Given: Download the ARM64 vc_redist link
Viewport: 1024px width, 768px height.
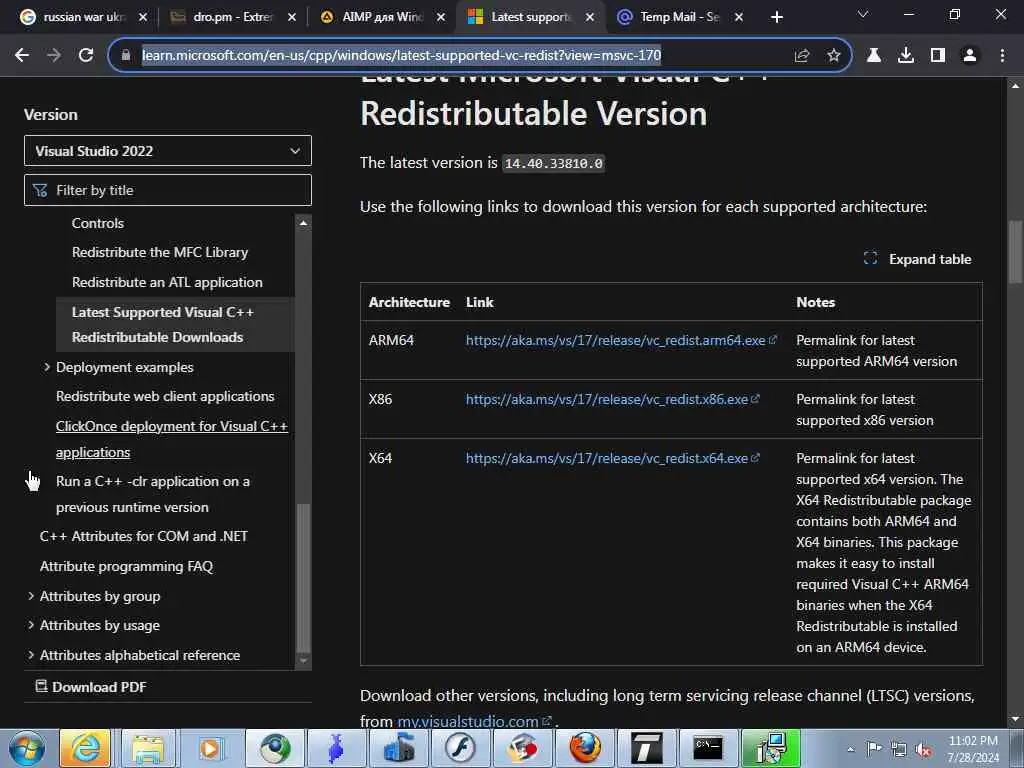Looking at the screenshot, I should coord(615,340).
